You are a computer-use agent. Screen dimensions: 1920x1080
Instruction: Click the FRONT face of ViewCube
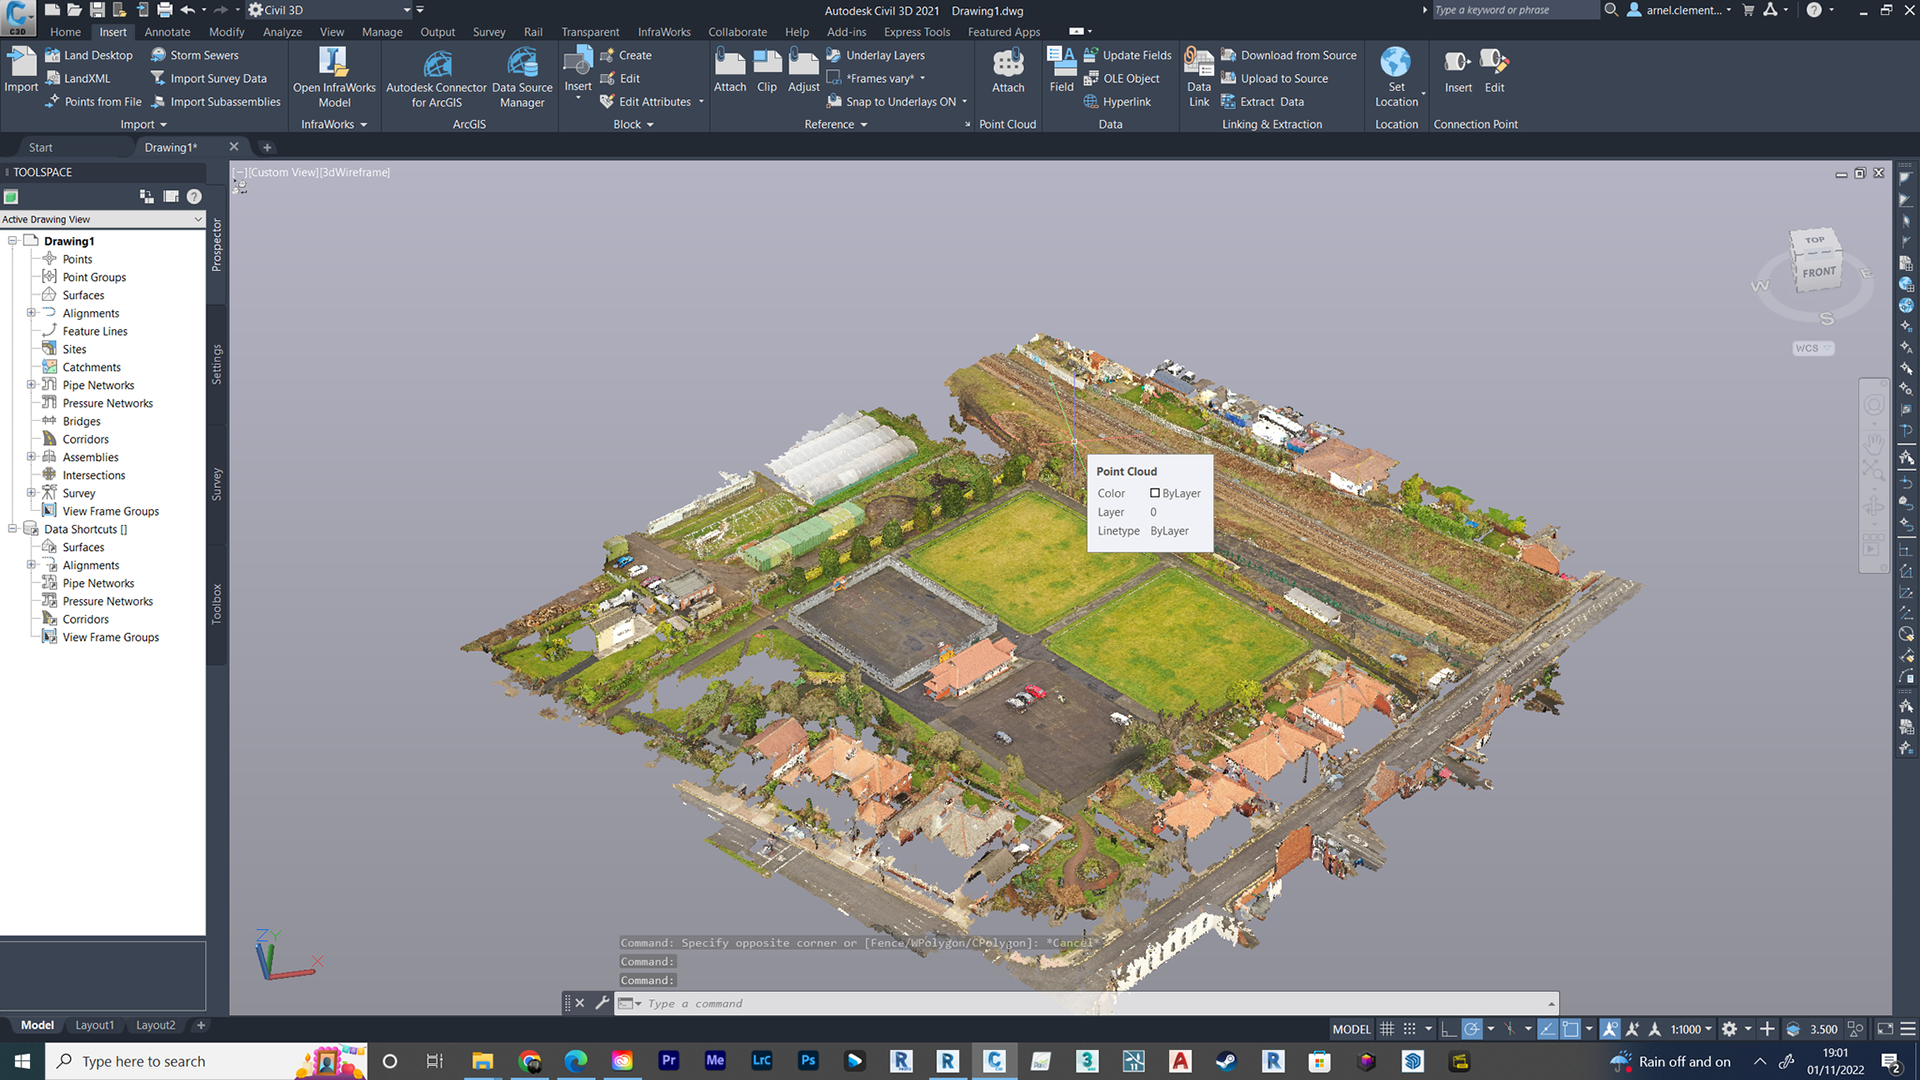[x=1819, y=272]
